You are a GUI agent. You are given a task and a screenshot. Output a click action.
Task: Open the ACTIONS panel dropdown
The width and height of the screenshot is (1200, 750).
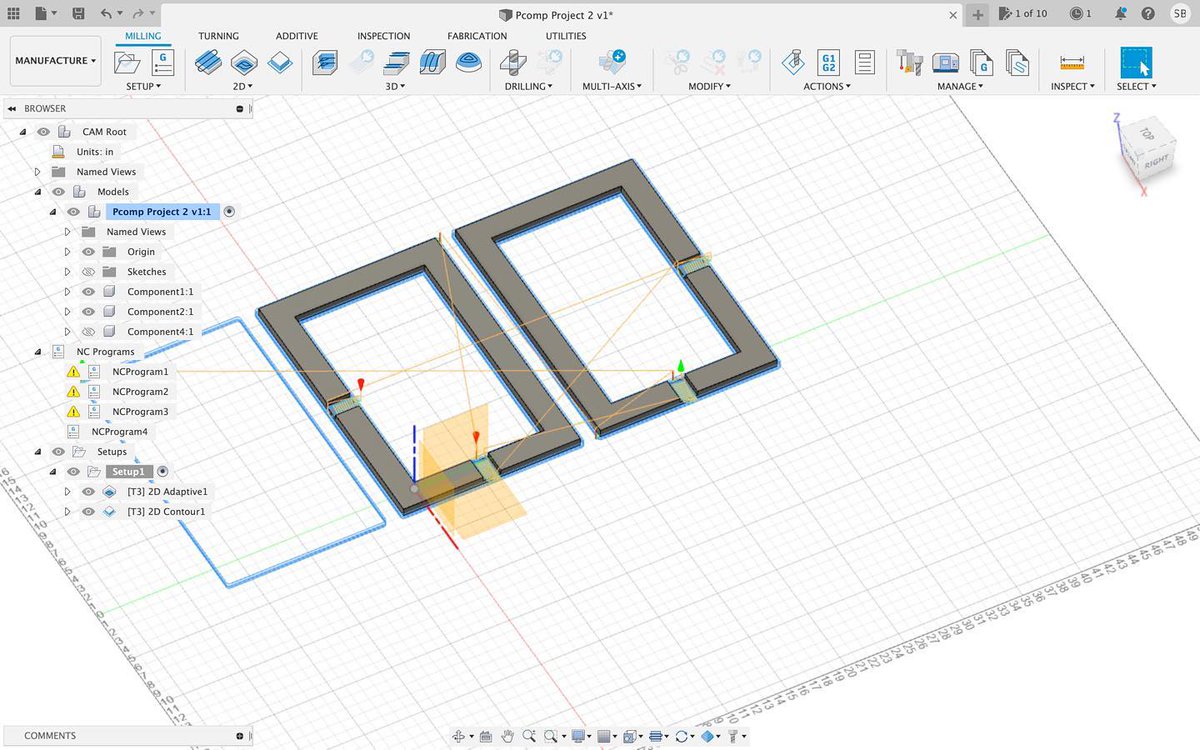click(x=827, y=87)
